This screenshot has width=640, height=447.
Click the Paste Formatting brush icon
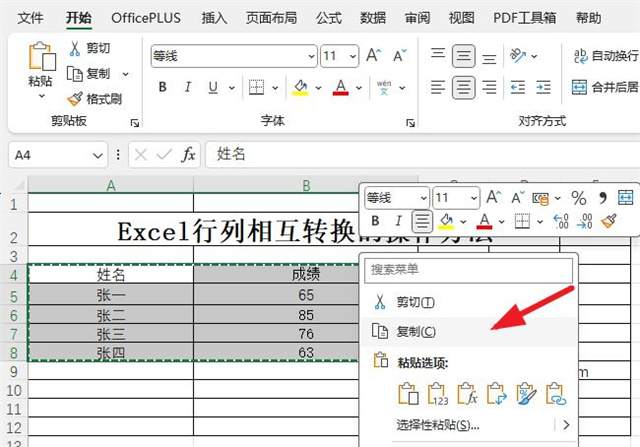click(526, 394)
